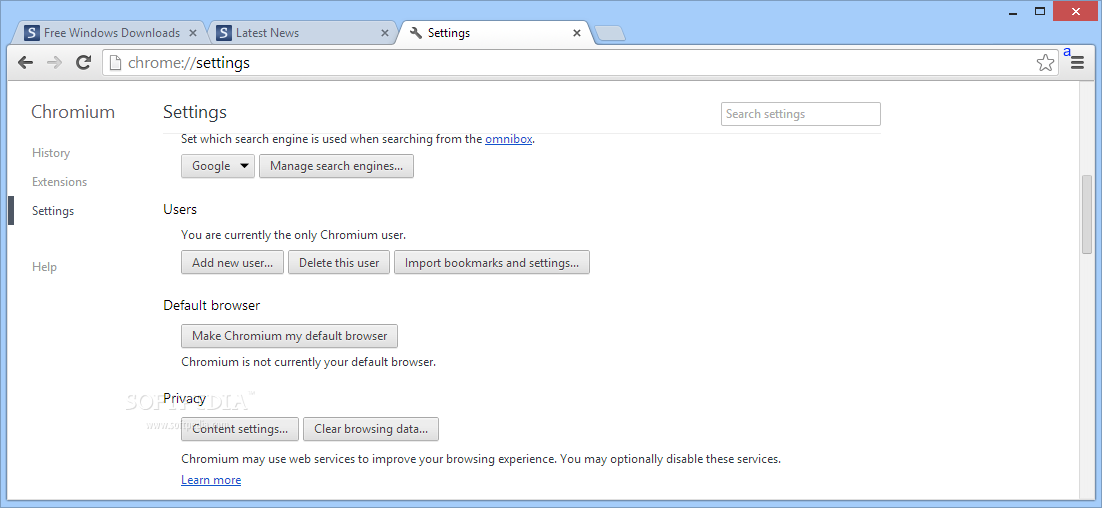1102x508 pixels.
Task: Click the Free Windows Downloads tab favicon
Action: [32, 33]
